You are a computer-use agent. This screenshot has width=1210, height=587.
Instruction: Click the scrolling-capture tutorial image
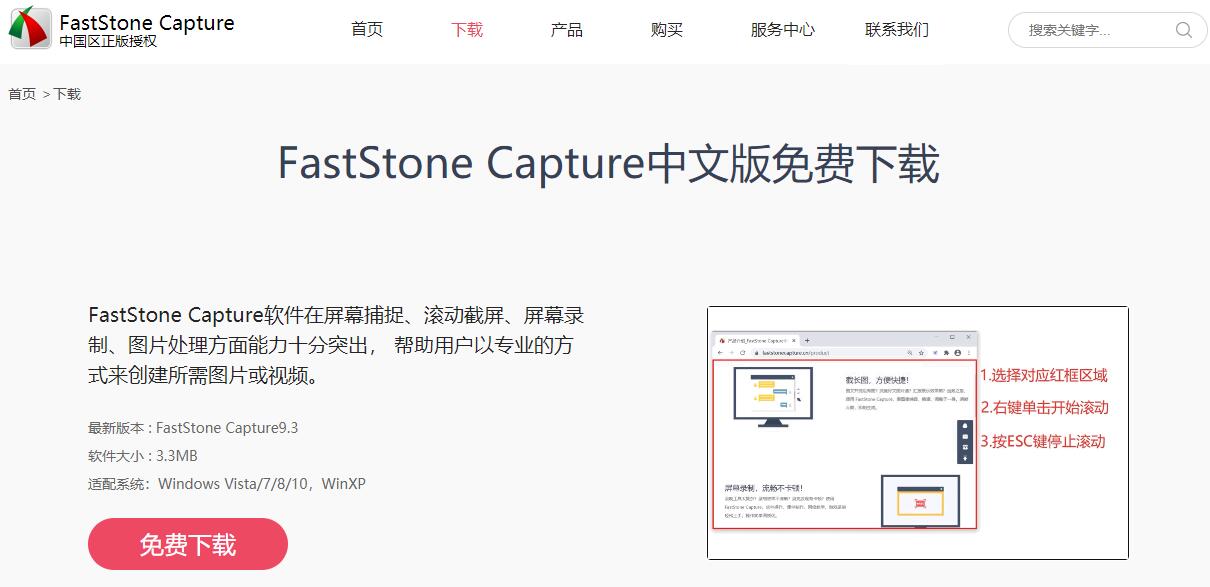click(918, 433)
